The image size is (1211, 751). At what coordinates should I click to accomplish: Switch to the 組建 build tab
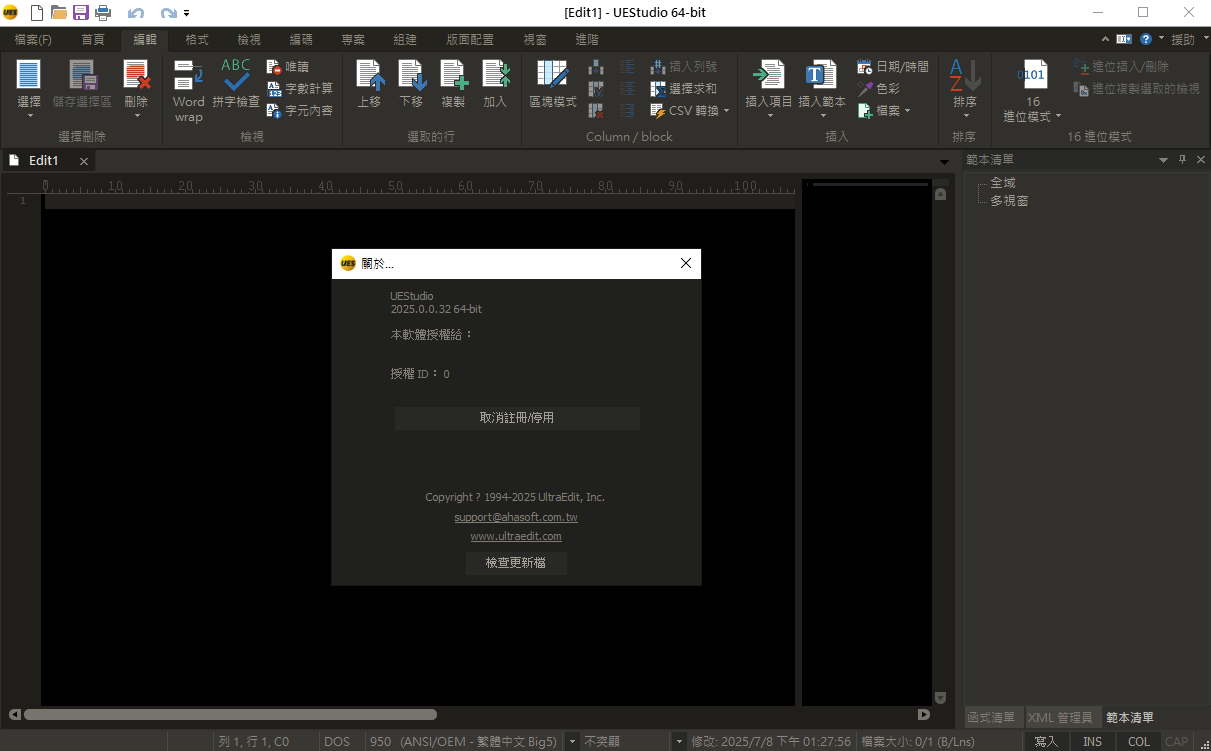(405, 40)
